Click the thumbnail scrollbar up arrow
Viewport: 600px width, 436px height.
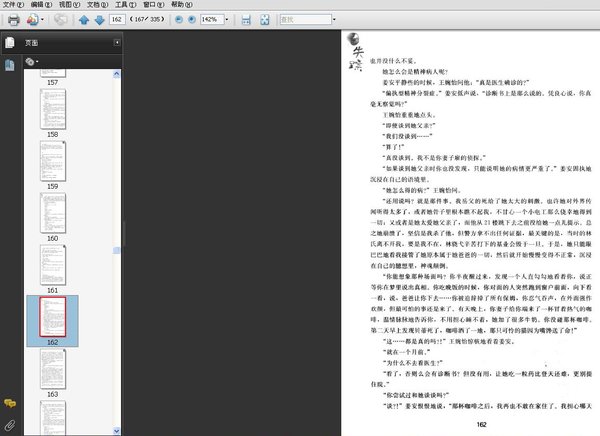click(x=117, y=74)
